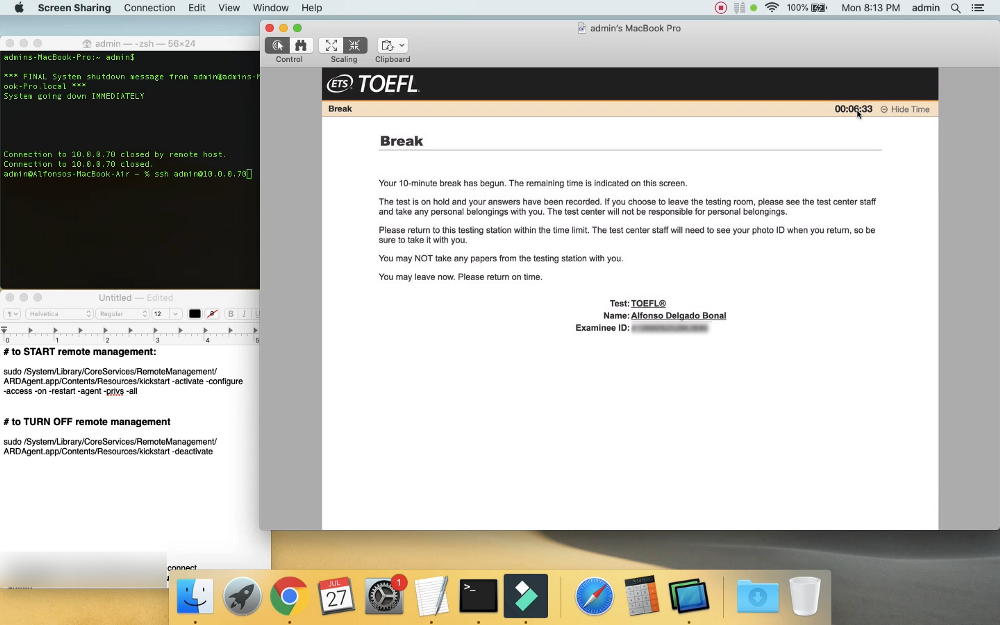Screen dimensions: 1000x625
Task: Open the Wi-Fi status menu
Action: tap(771, 8)
